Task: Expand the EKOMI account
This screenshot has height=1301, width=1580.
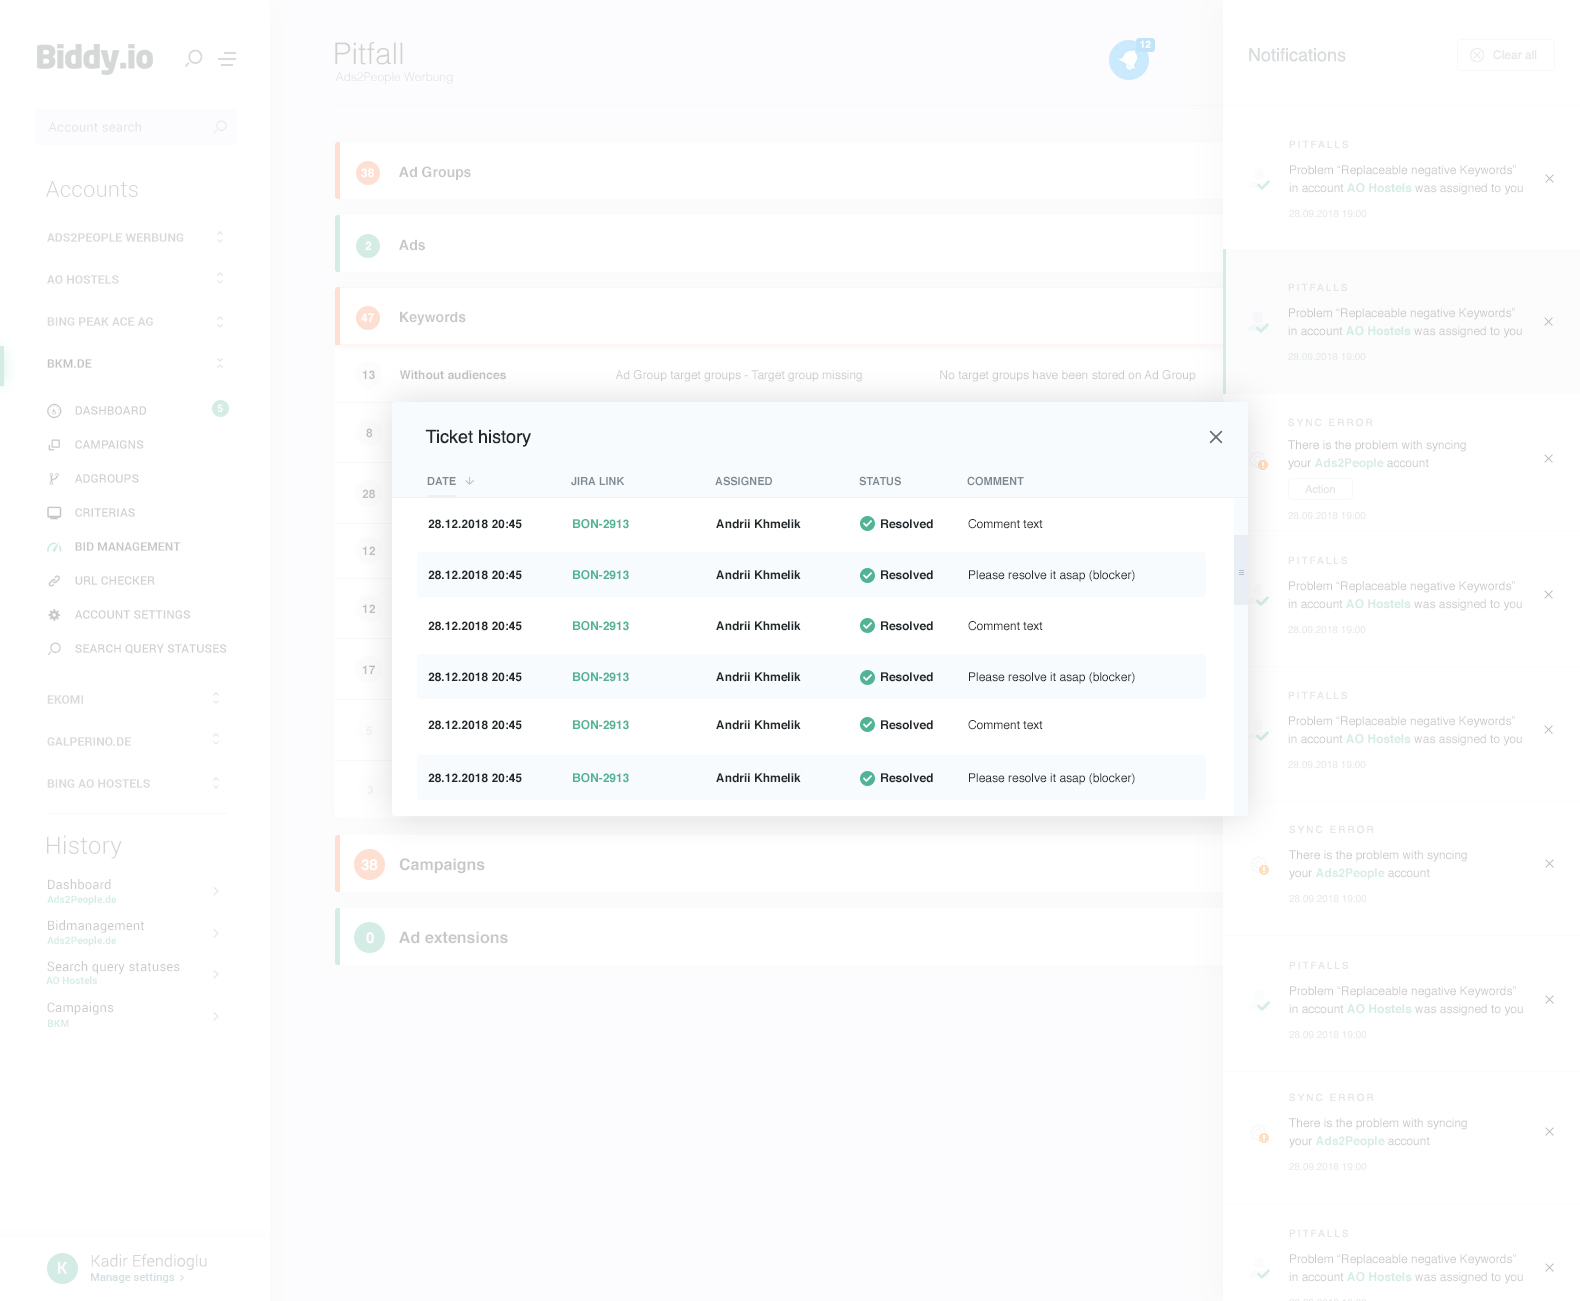Action: coord(216,699)
